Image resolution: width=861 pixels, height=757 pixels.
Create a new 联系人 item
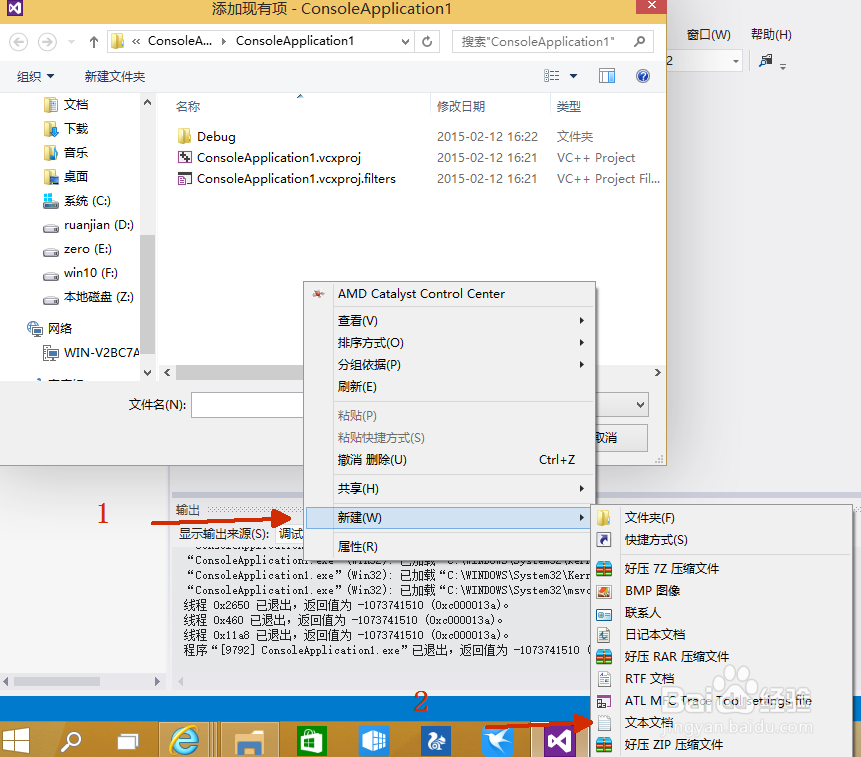pos(721,613)
